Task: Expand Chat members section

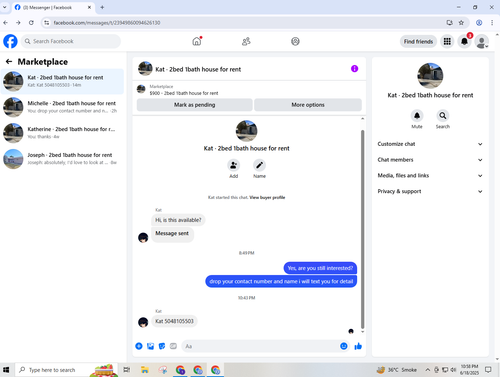Action: (x=430, y=160)
